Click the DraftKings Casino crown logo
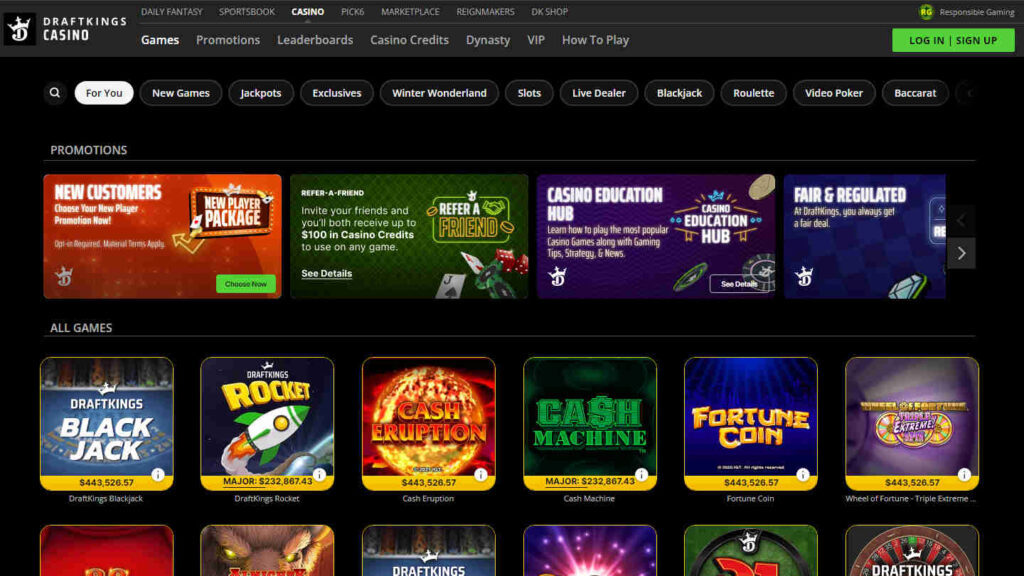This screenshot has width=1024, height=576. pos(20,29)
